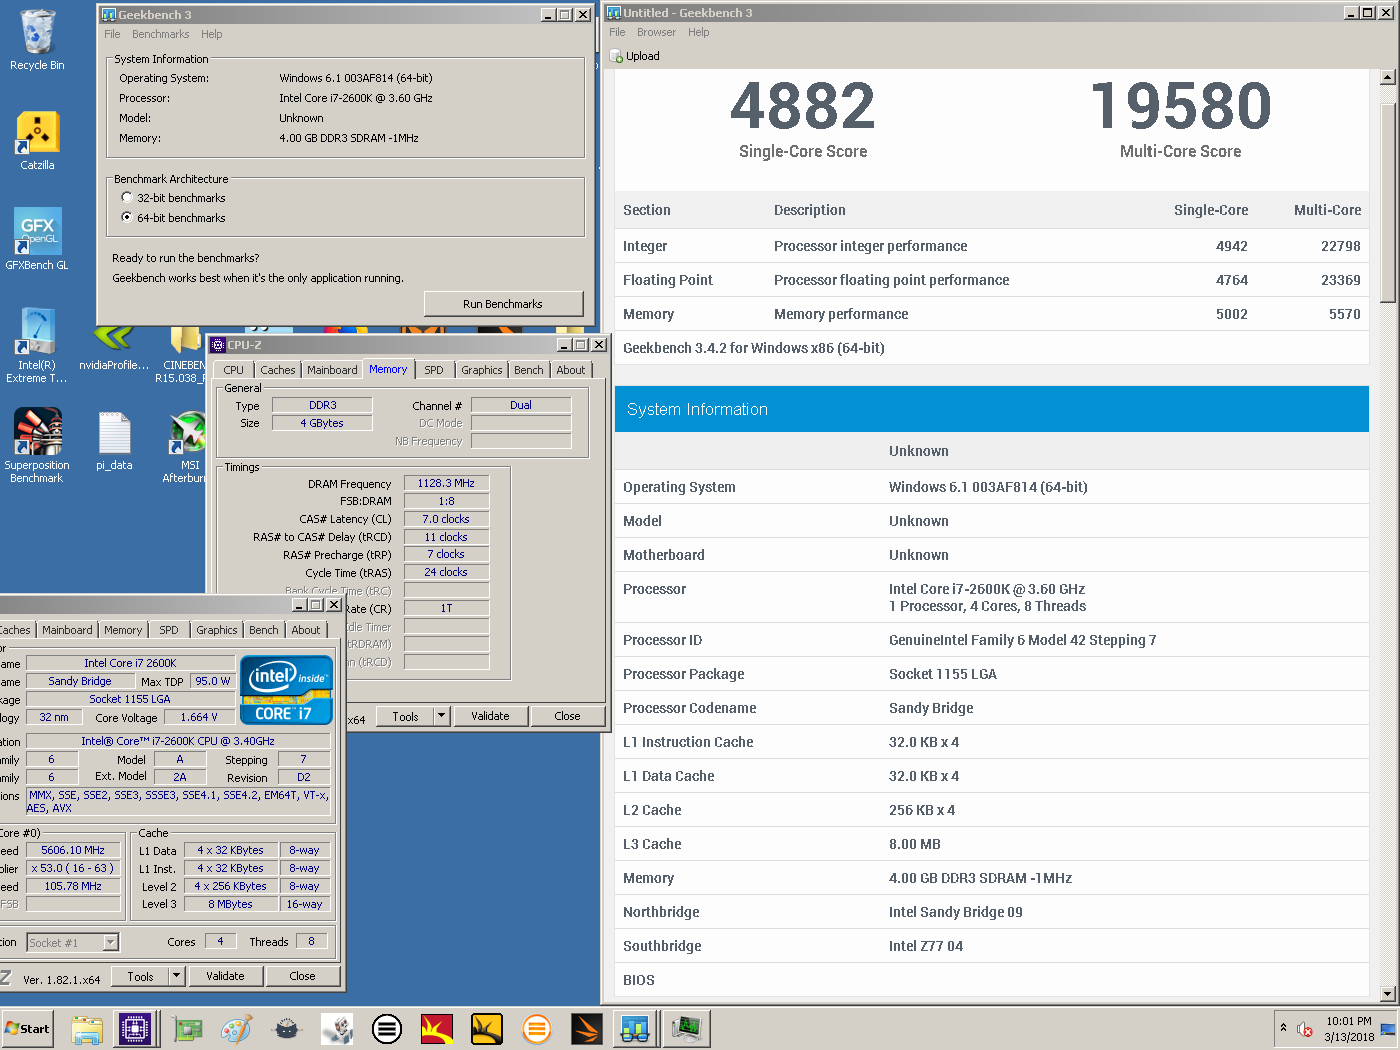The height and width of the screenshot is (1050, 1400).
Task: Click the Floating Point row in results table
Action: (991, 280)
